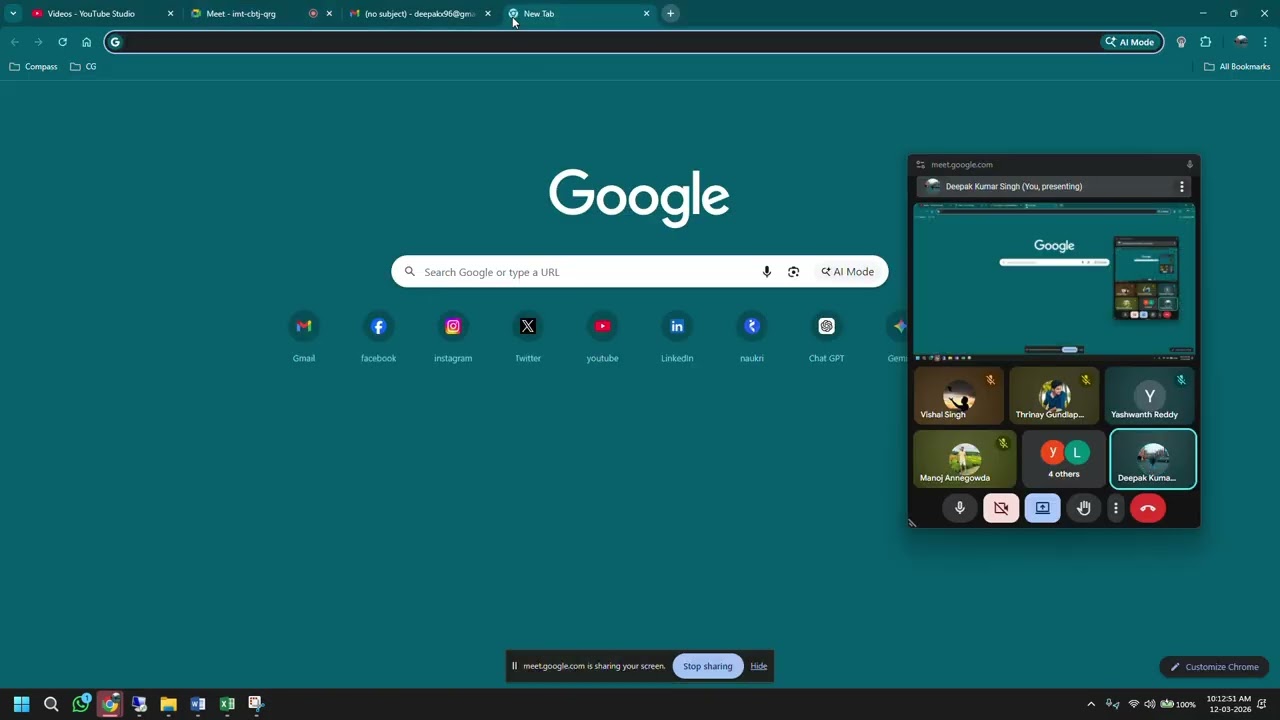Open options beside Deepak Kumar Singh presenting
The width and height of the screenshot is (1280, 720).
click(1182, 187)
